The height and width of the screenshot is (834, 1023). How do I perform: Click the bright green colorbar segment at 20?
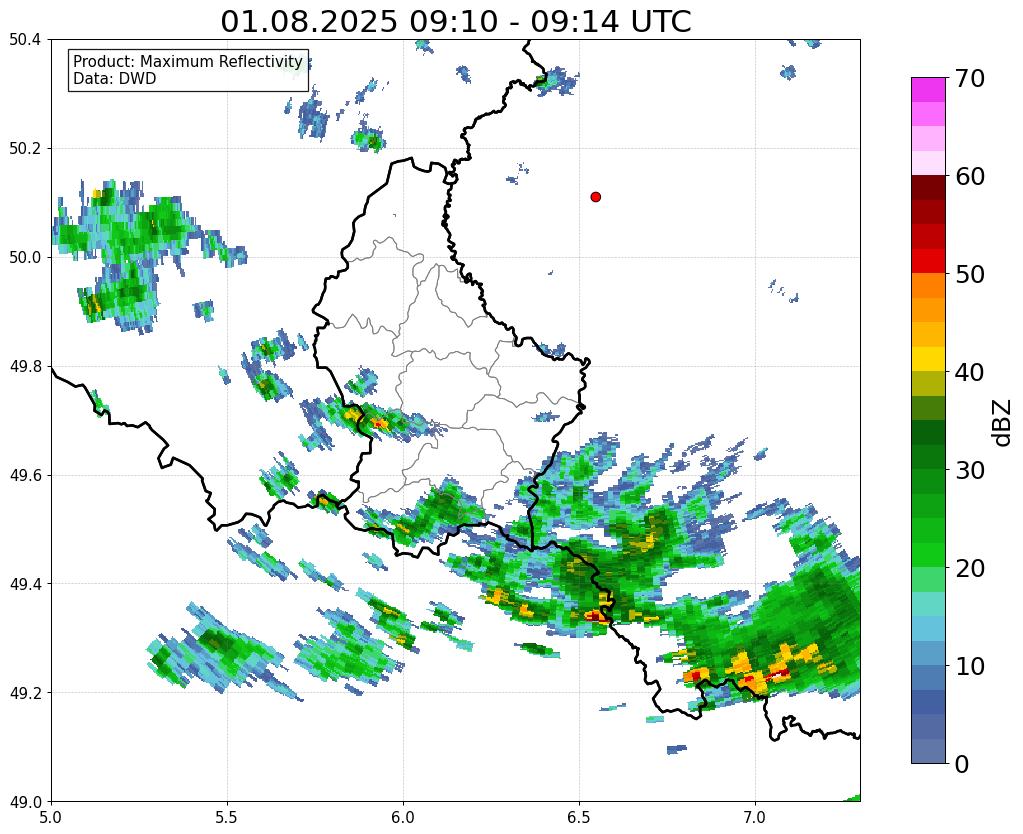click(928, 555)
